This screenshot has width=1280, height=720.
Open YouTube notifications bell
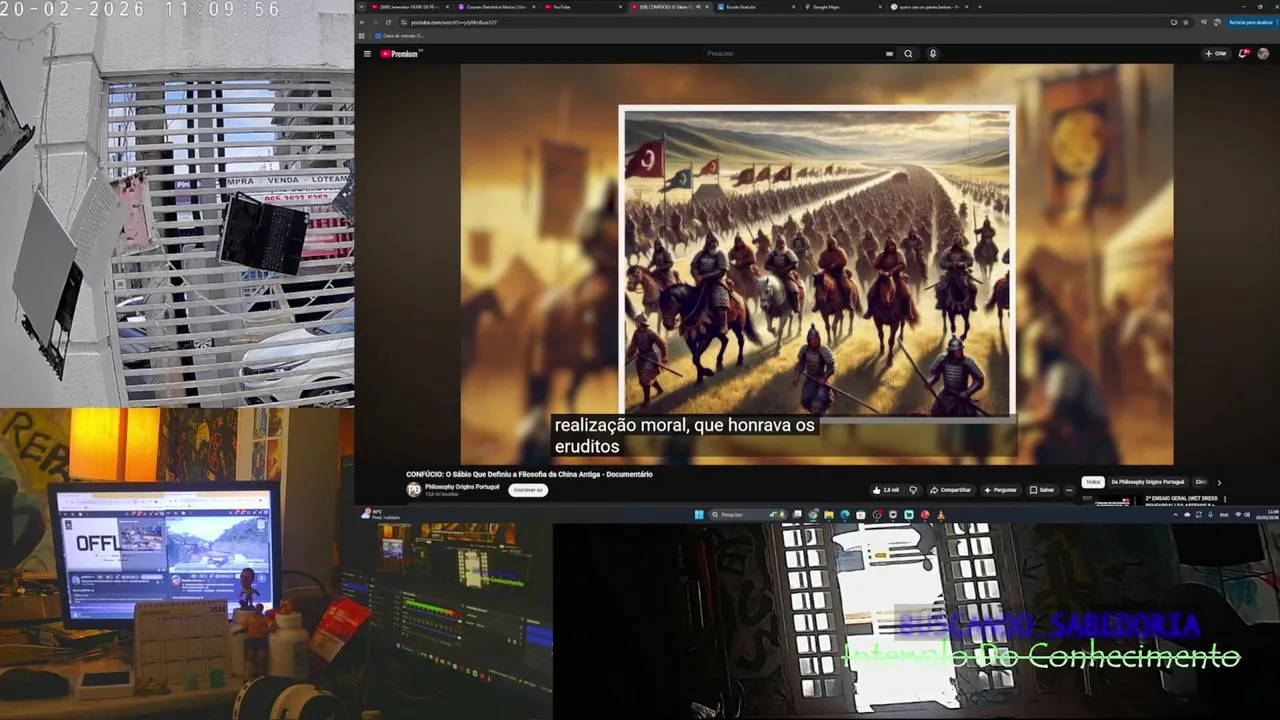point(1244,54)
